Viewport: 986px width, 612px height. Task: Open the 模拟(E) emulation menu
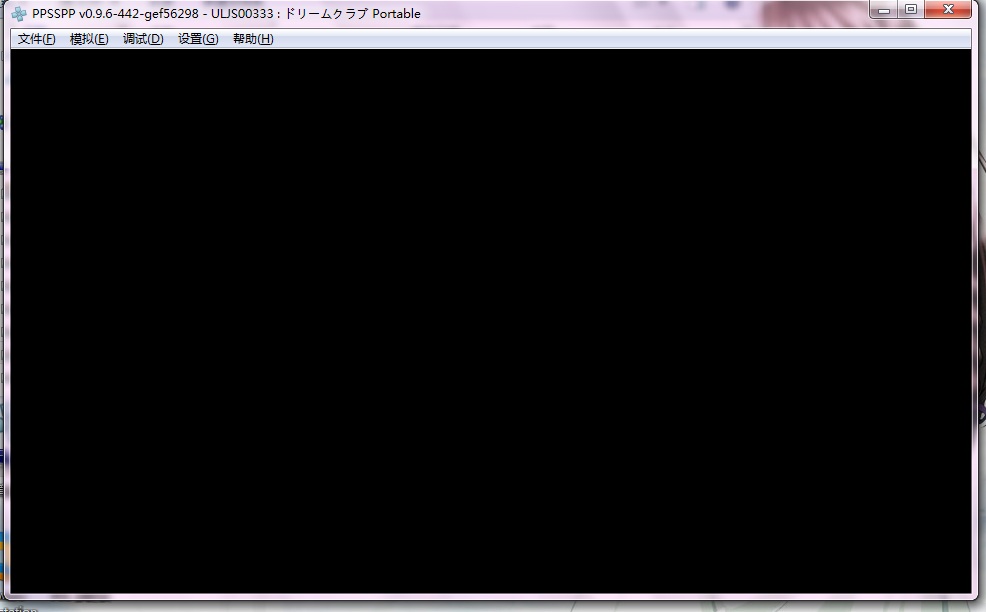click(x=89, y=39)
